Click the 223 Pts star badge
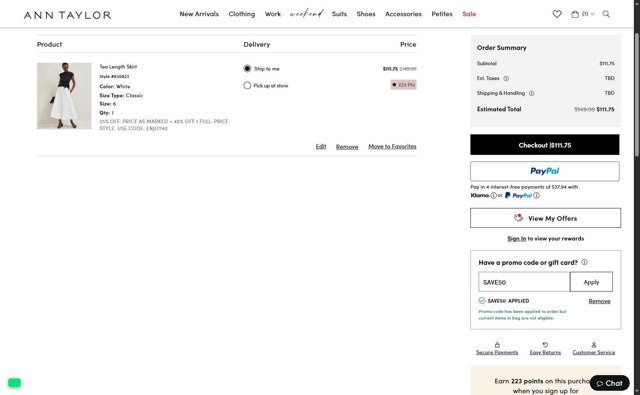This screenshot has height=395, width=640. point(403,85)
